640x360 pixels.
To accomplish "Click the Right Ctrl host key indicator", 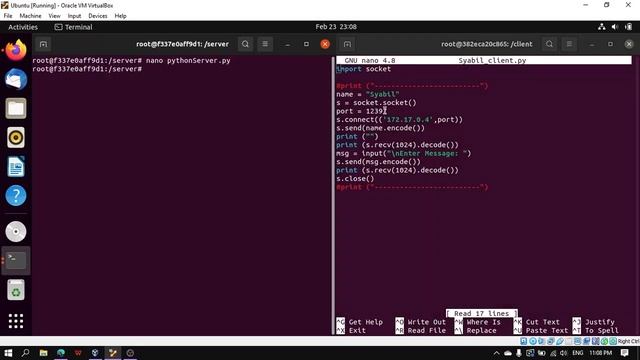I will (x=629, y=341).
